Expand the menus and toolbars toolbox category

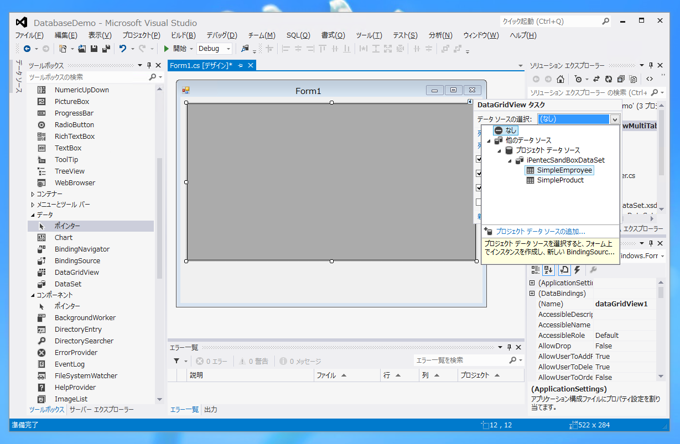(33, 205)
